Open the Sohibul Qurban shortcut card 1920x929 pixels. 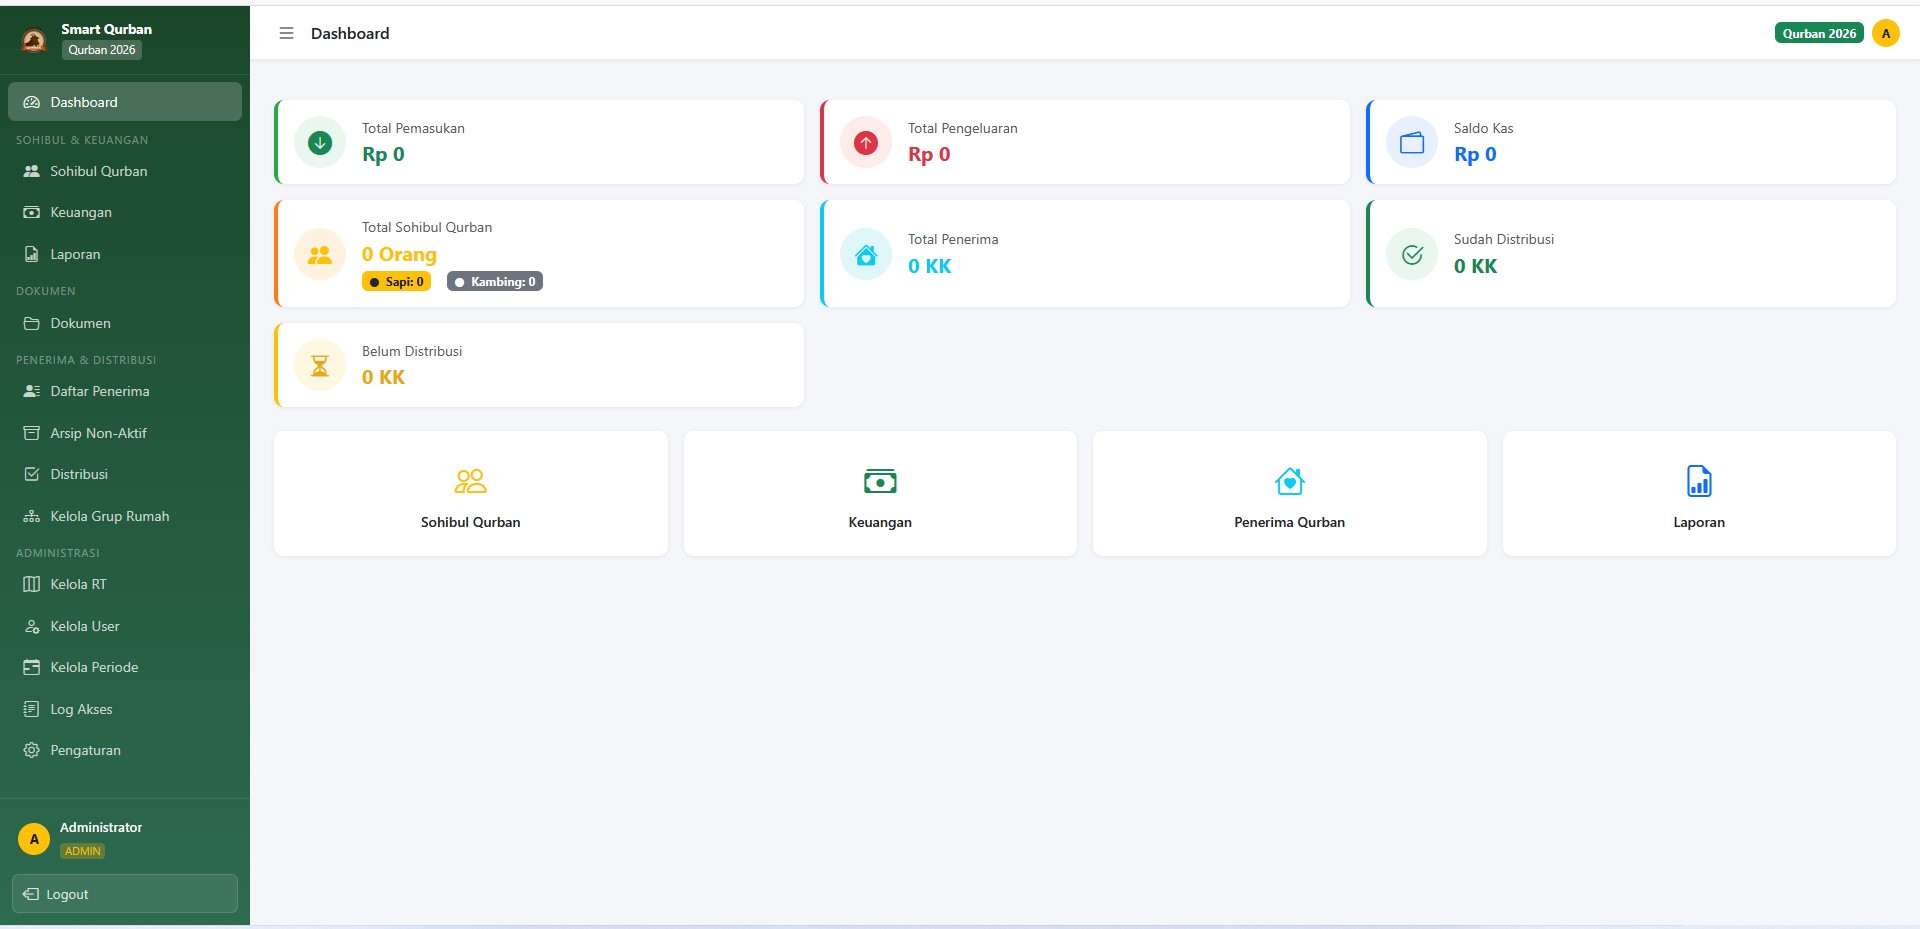coord(471,493)
